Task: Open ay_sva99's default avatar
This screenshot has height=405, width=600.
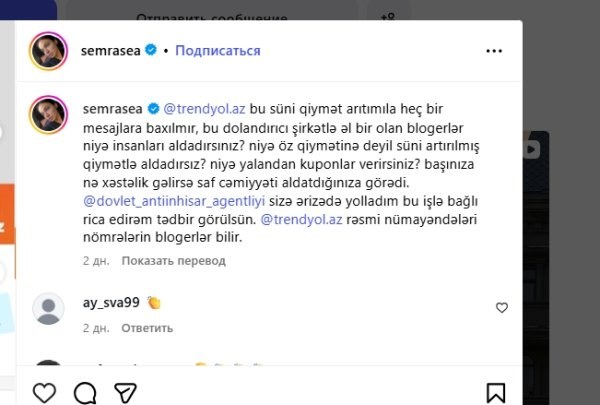Action: click(48, 309)
